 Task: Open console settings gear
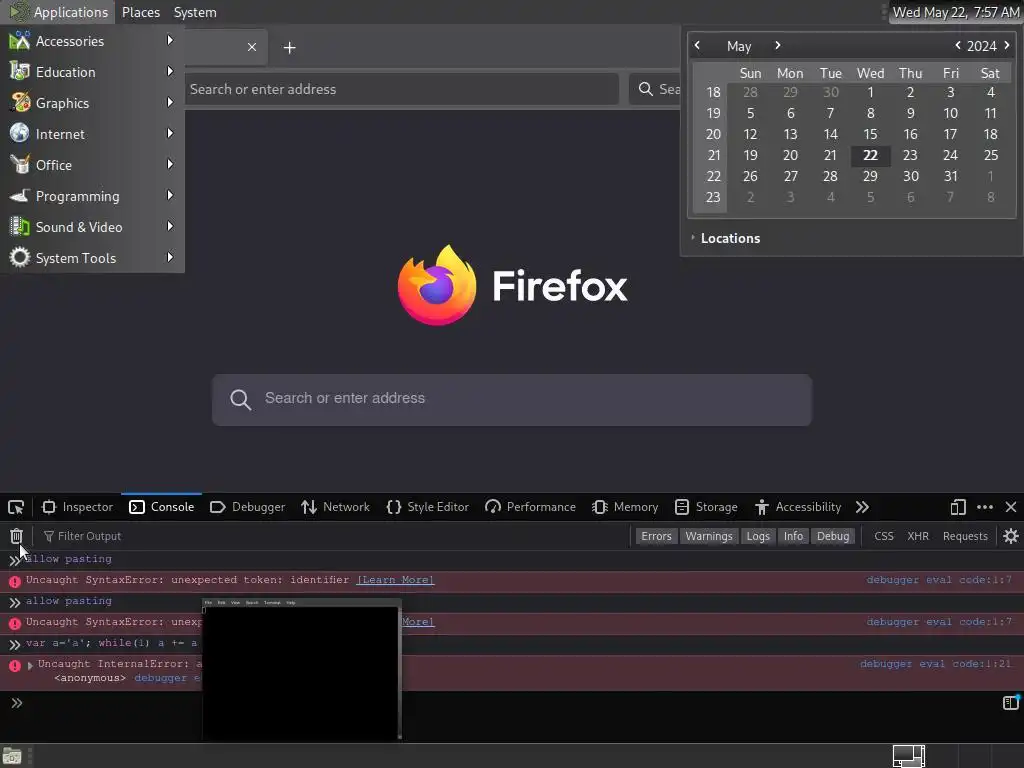1011,536
